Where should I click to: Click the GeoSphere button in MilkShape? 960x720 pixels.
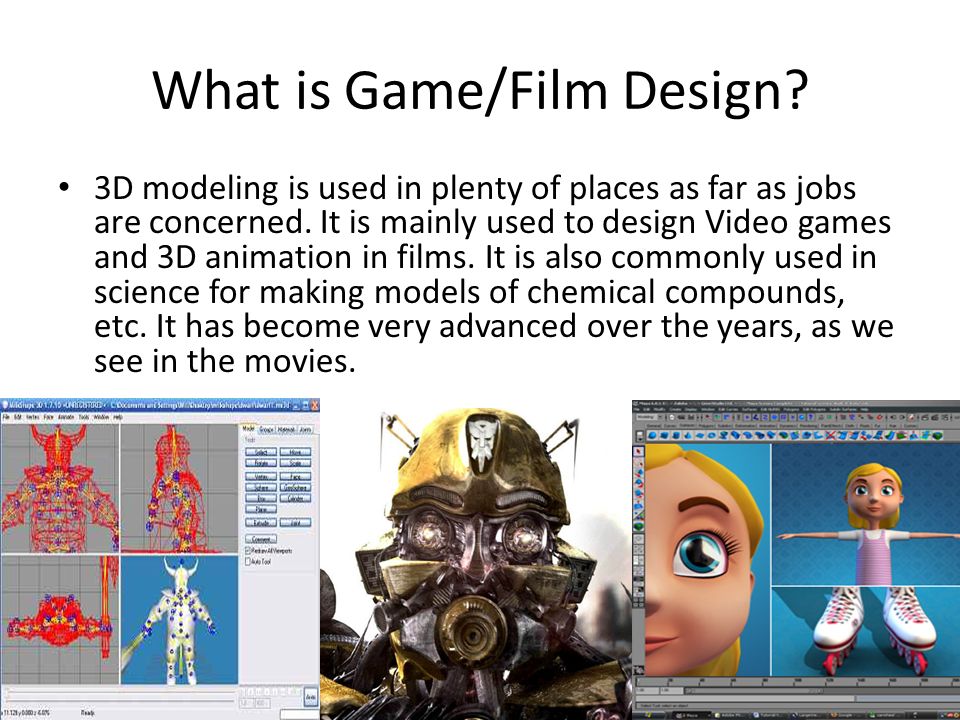(x=296, y=487)
